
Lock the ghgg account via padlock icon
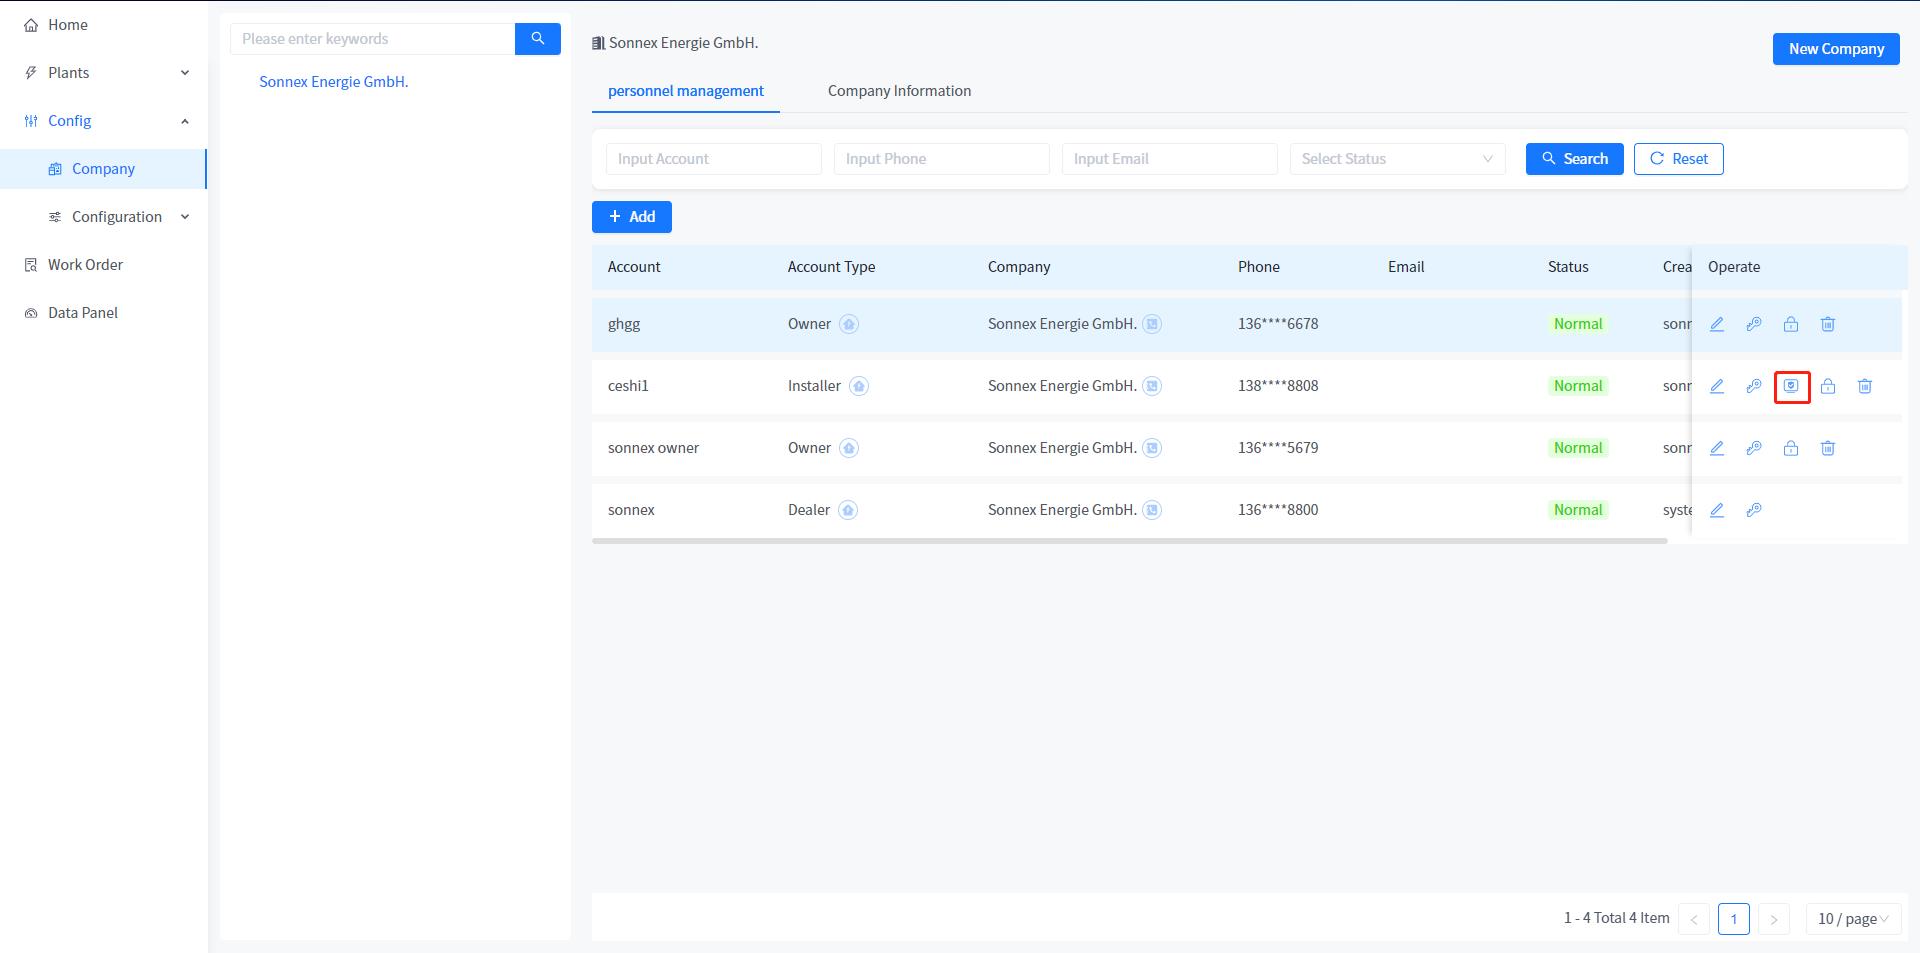tap(1791, 324)
